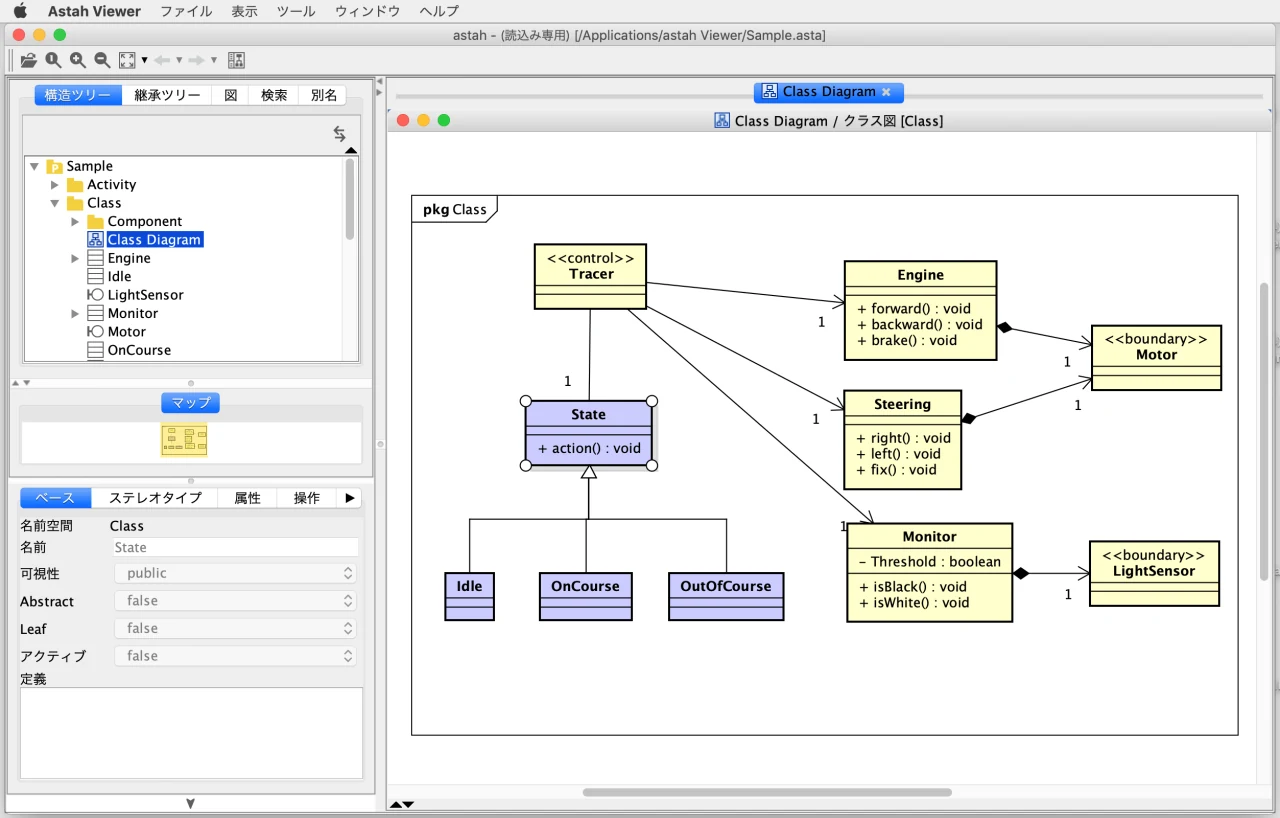The width and height of the screenshot is (1280, 818).
Task: Click the LightSensor boundary icon in the tree
Action: click(x=96, y=295)
